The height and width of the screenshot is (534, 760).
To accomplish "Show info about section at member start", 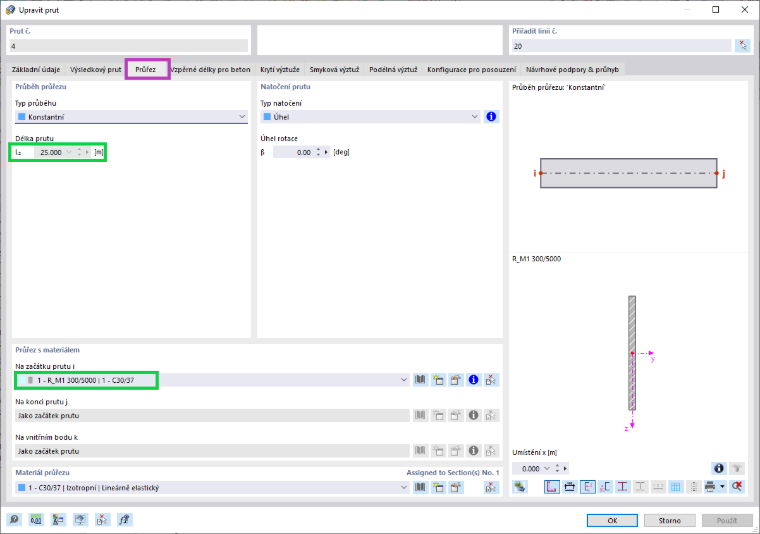I will (474, 380).
